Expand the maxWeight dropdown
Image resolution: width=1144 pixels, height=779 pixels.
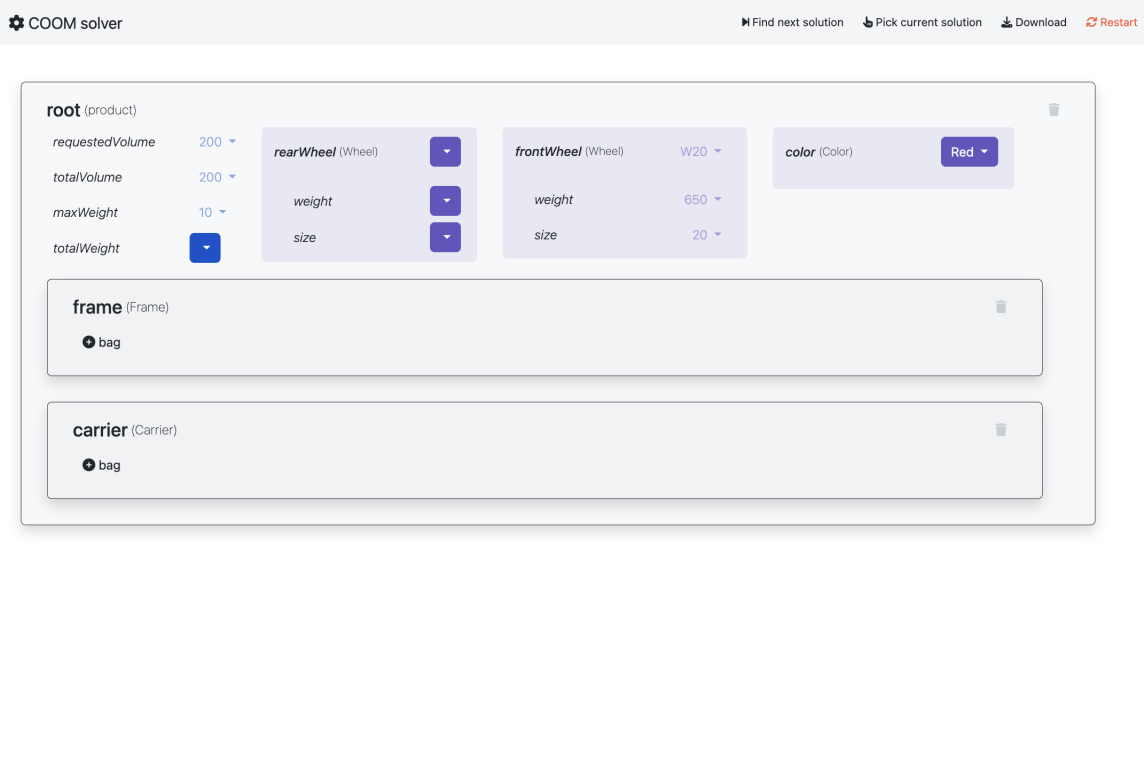[x=212, y=212]
